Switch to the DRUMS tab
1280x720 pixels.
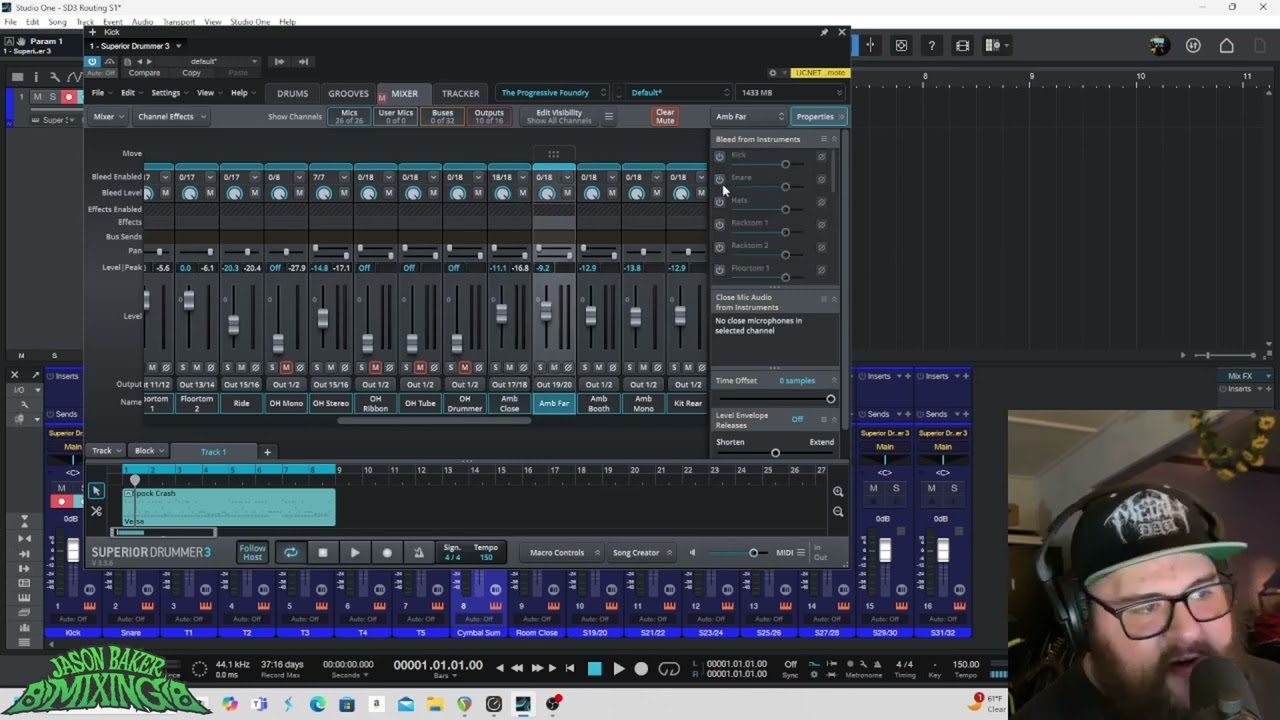click(292, 93)
